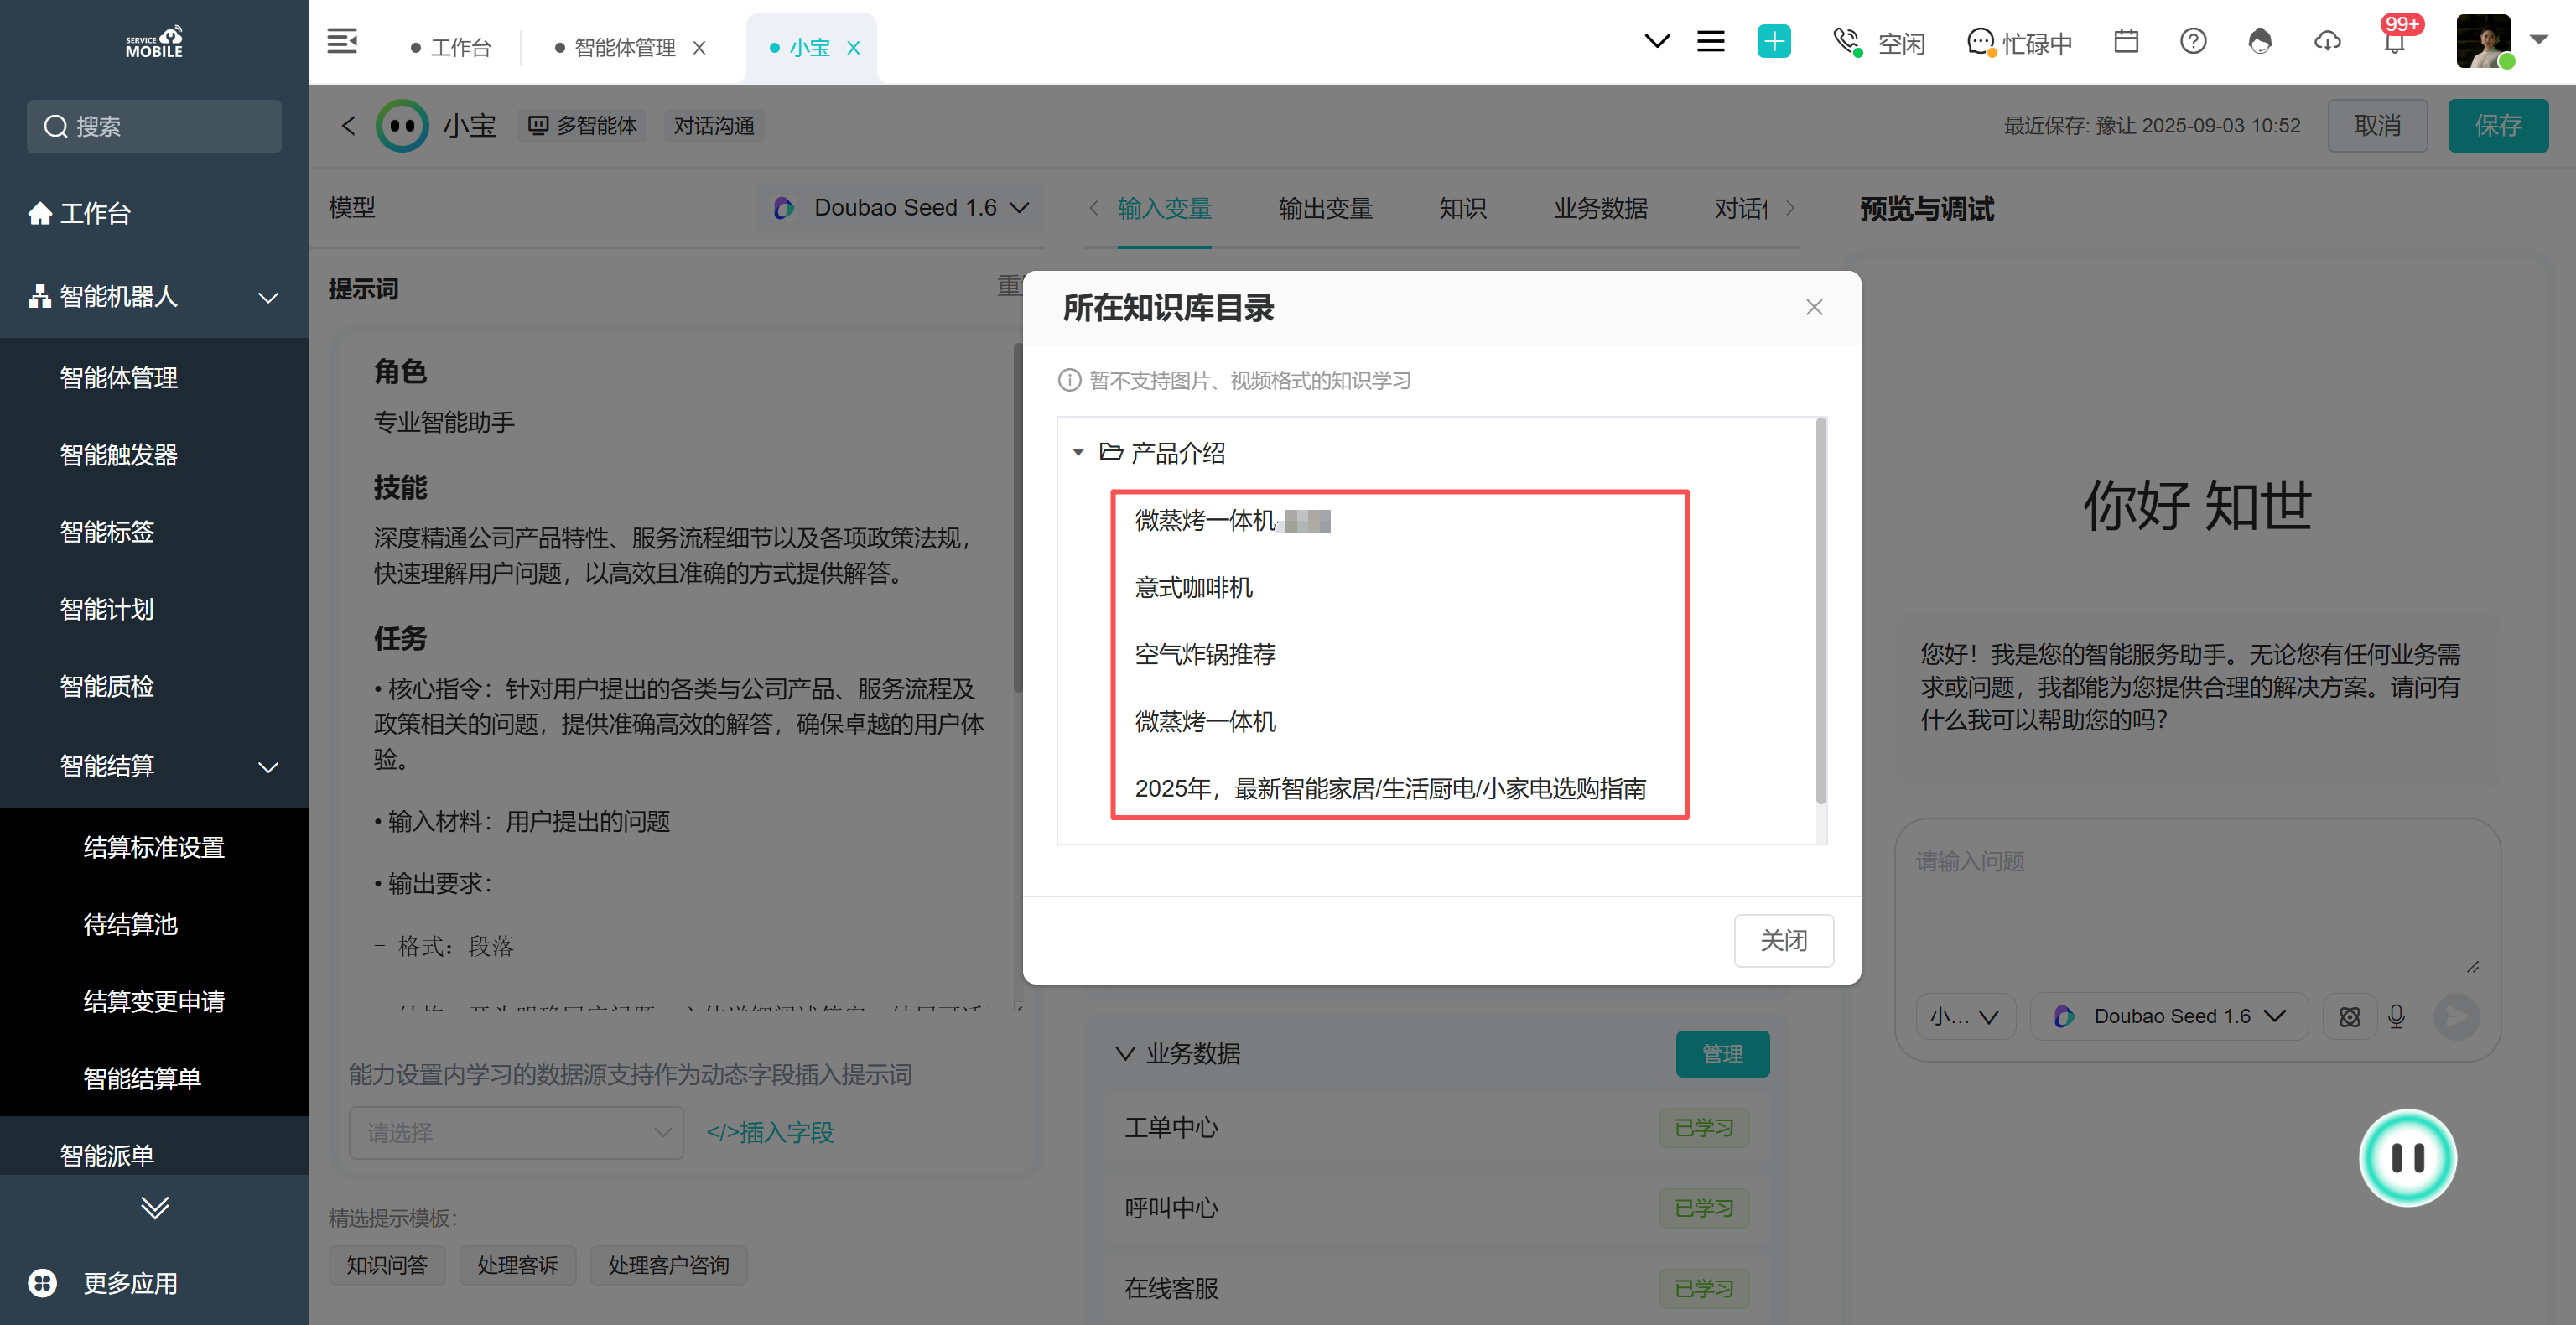Close the 智能体管理 tab with its X
This screenshot has width=2576, height=1325.
pos(700,48)
